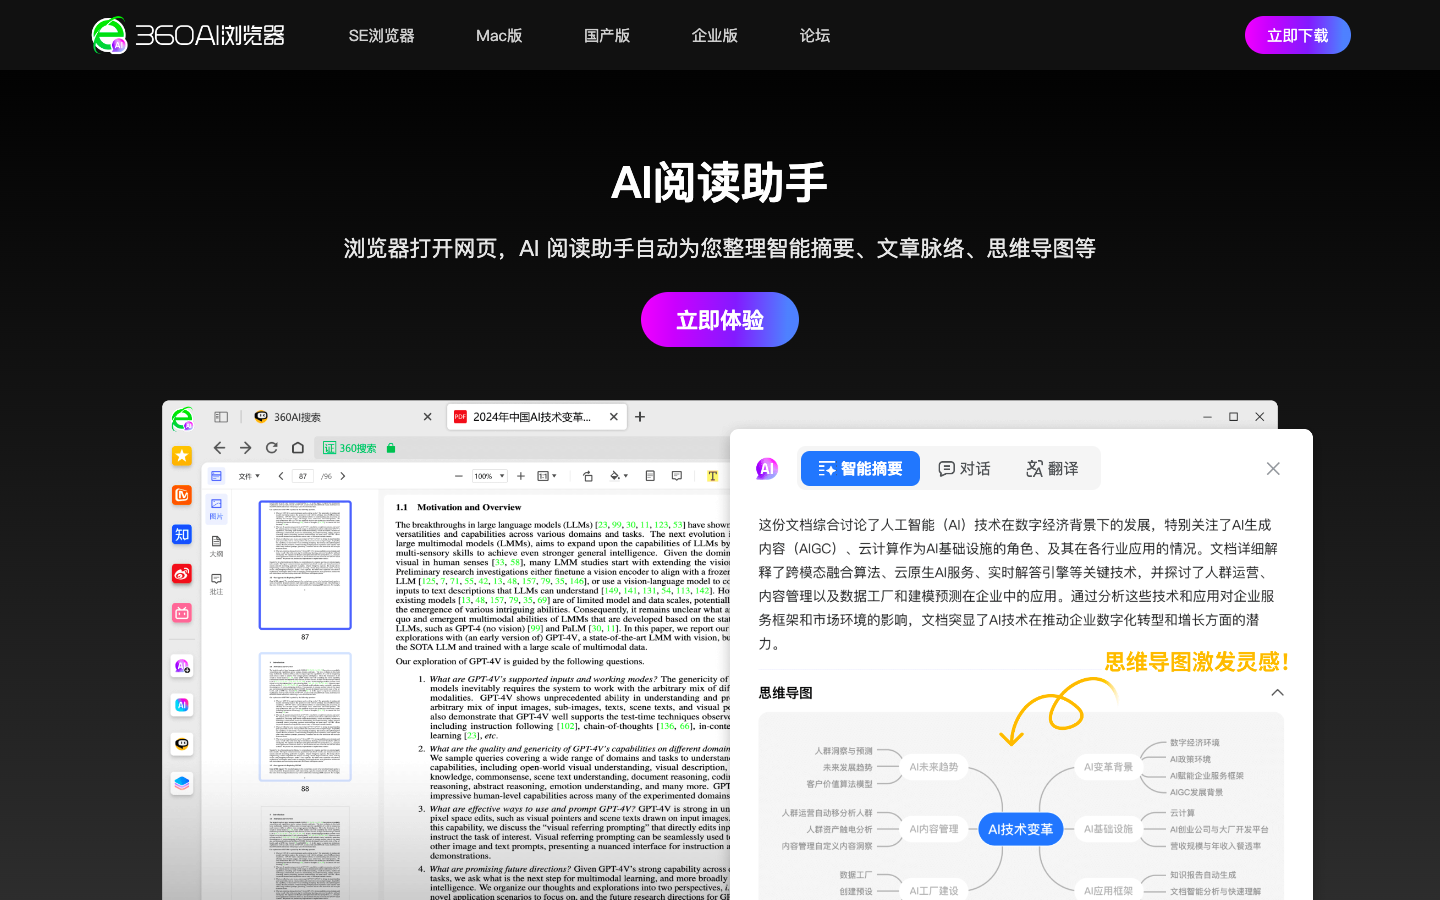Open the blue 知 Zhihu sidebar icon

(182, 534)
